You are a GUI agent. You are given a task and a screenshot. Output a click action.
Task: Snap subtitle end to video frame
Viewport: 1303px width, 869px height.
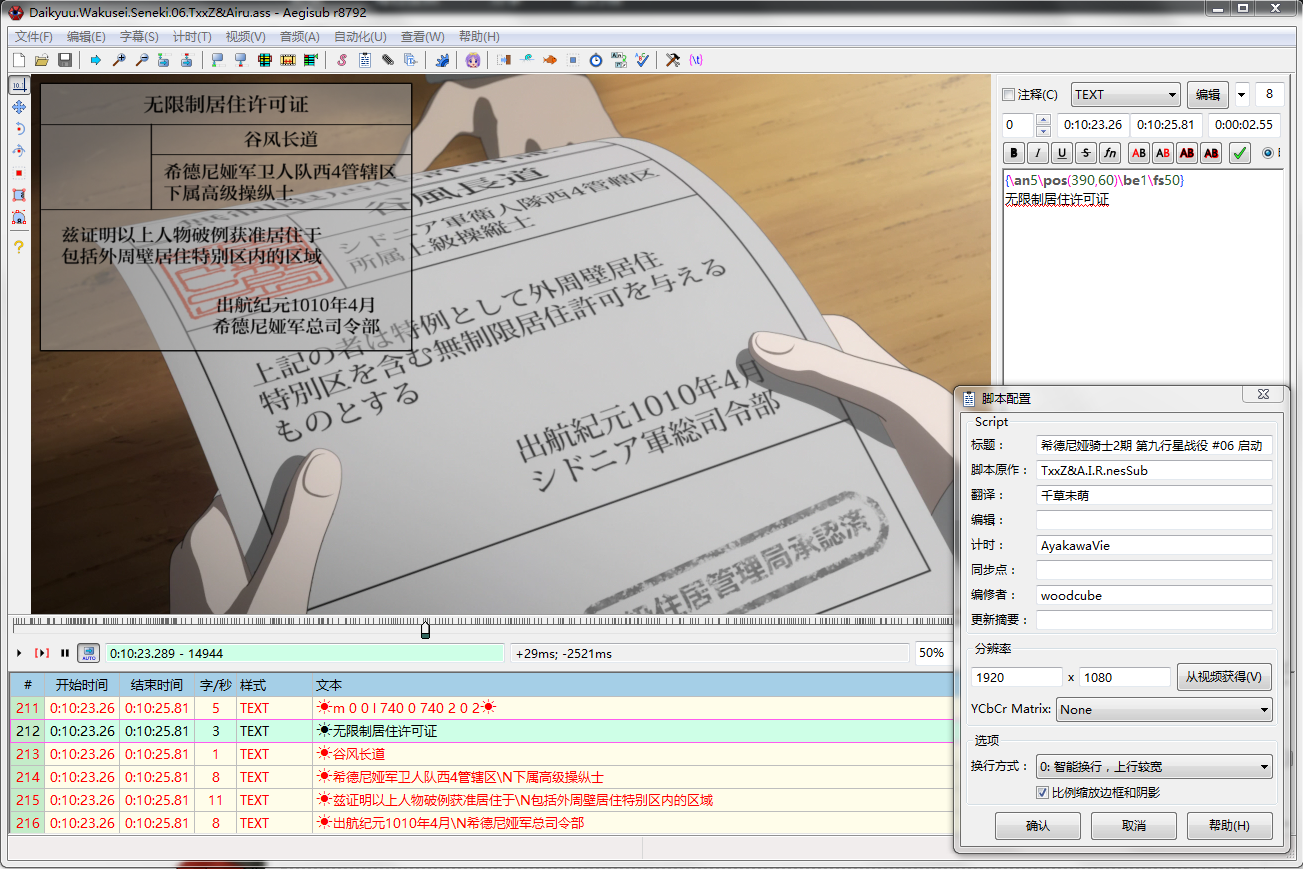241,60
